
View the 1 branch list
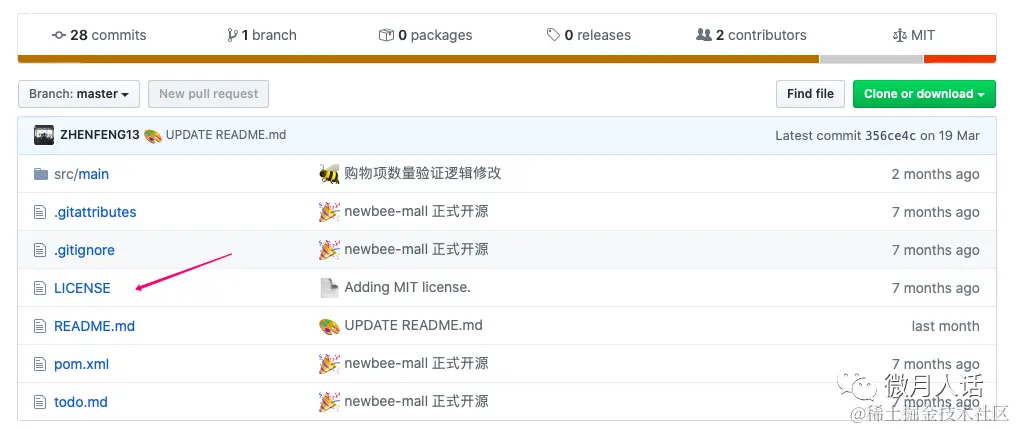click(x=262, y=35)
